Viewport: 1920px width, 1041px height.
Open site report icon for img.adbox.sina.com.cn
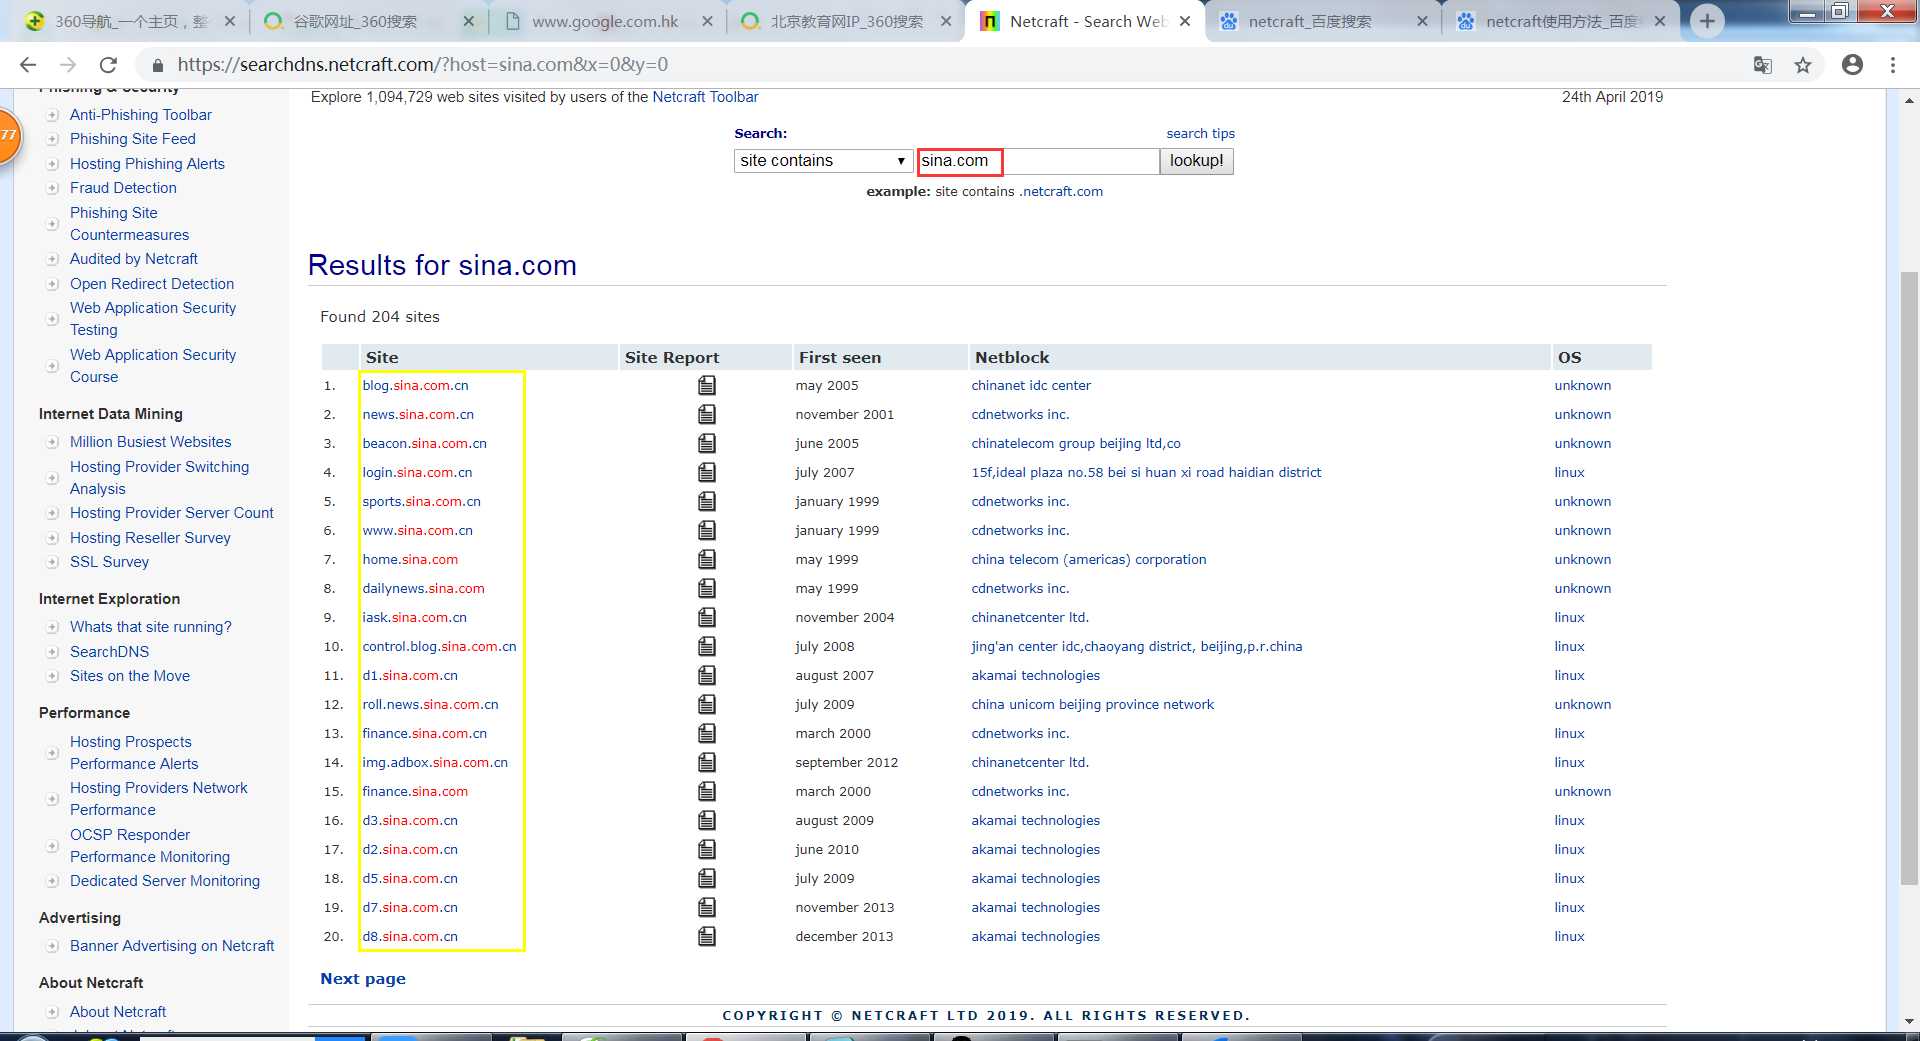(707, 762)
